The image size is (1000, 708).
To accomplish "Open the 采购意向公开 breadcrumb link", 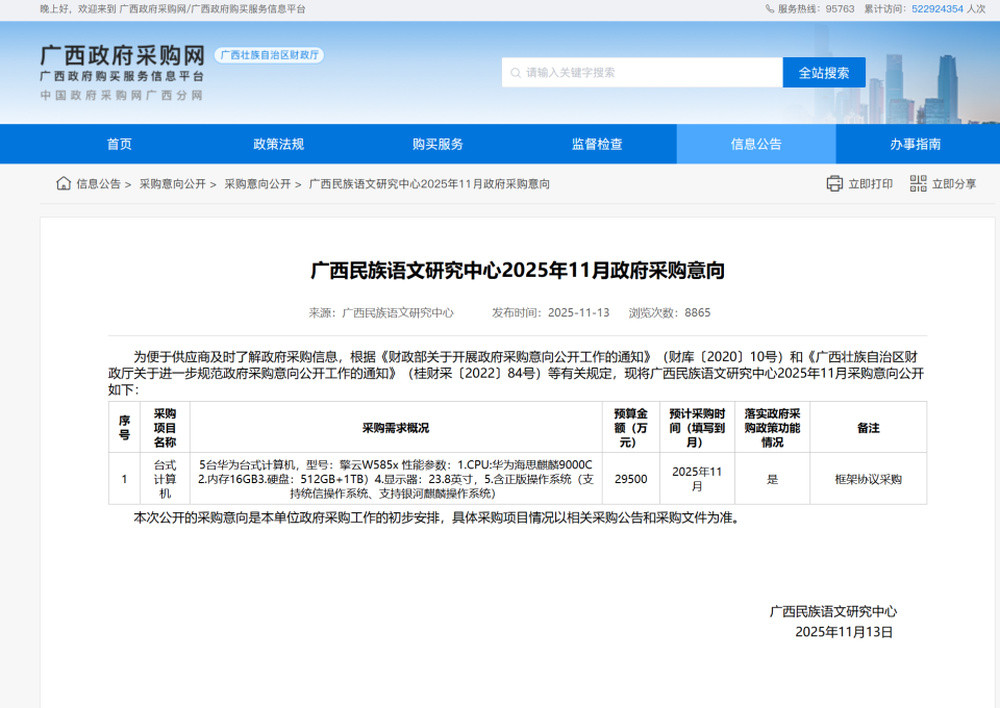I will (x=174, y=183).
